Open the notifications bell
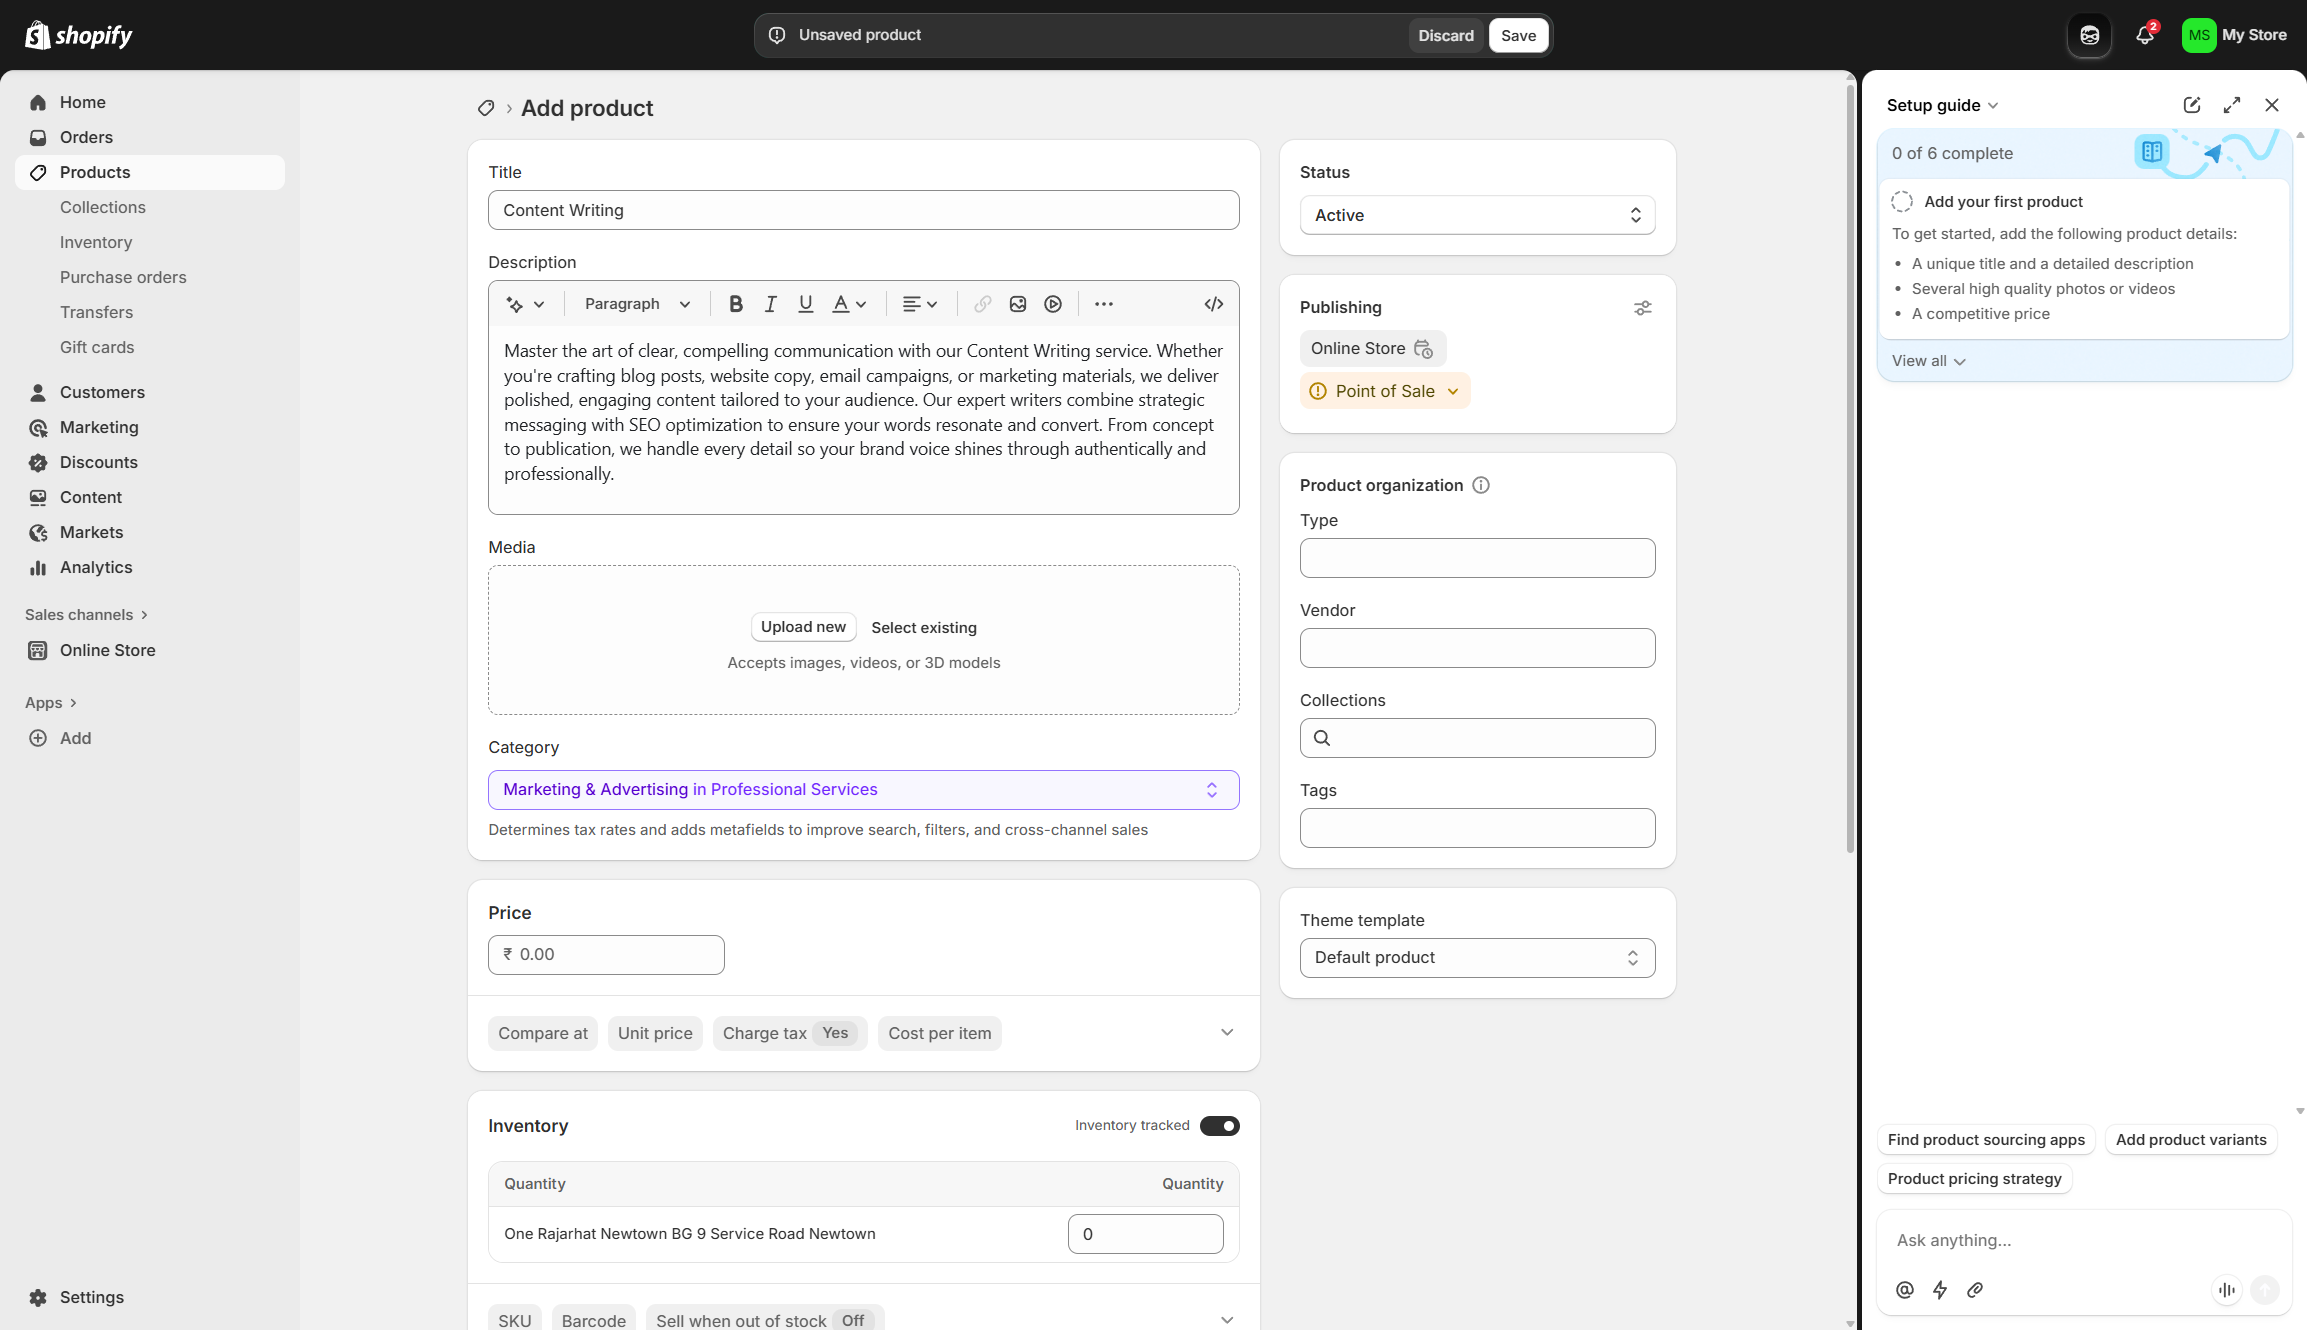This screenshot has height=1330, width=2307. [2143, 35]
